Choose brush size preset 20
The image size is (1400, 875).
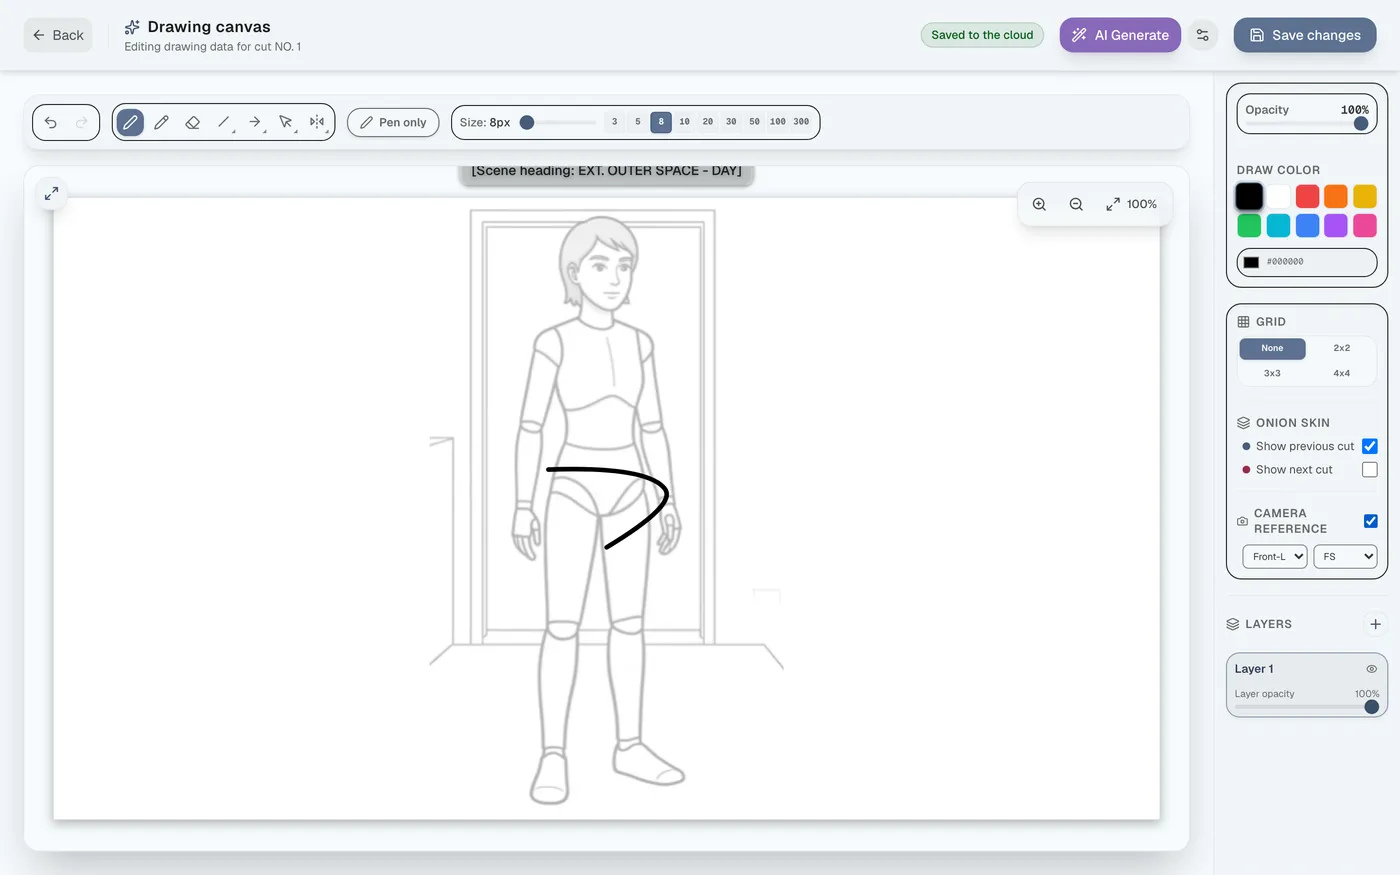(x=708, y=122)
